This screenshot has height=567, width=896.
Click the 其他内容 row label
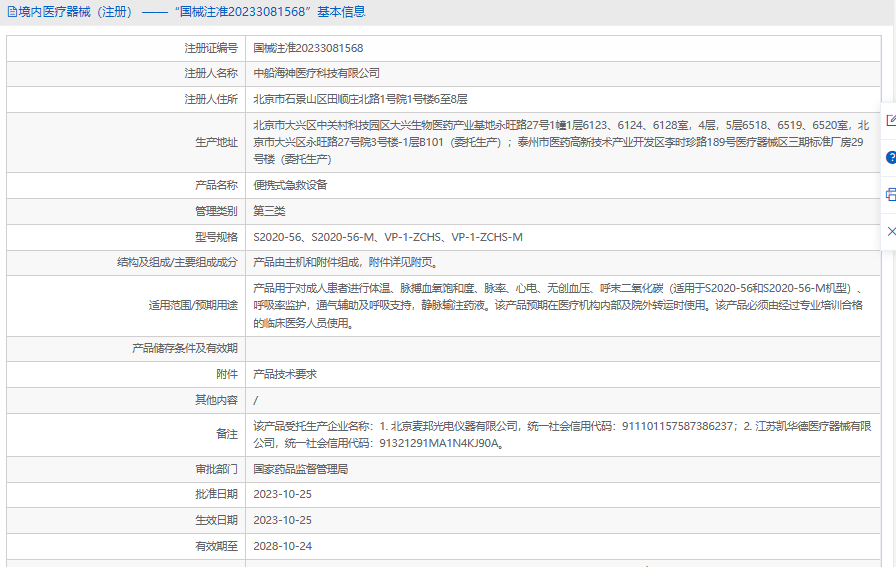(x=216, y=400)
